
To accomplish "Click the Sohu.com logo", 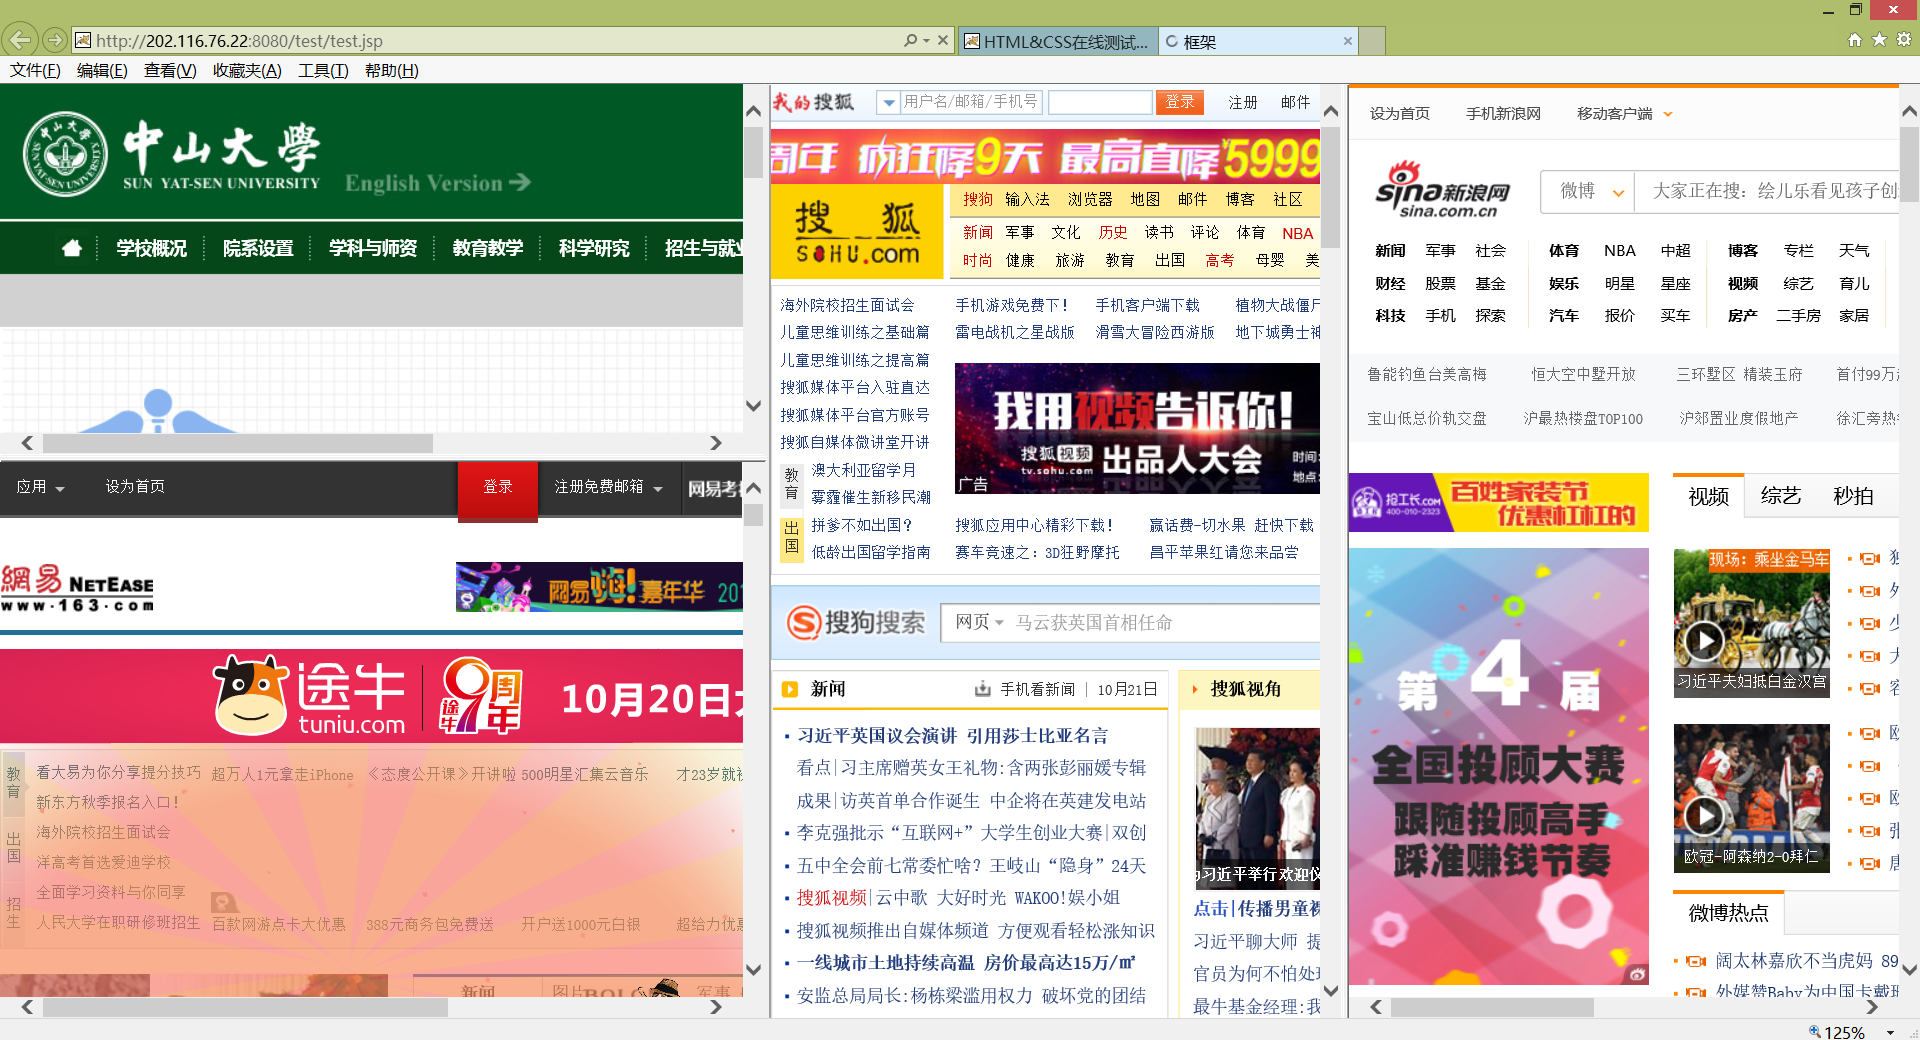I will point(858,232).
